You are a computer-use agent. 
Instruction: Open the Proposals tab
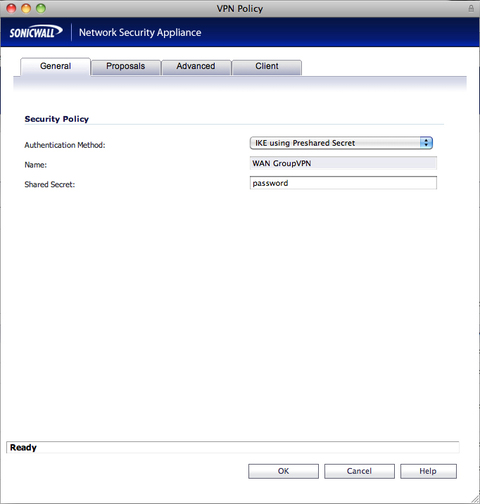pyautogui.click(x=126, y=67)
